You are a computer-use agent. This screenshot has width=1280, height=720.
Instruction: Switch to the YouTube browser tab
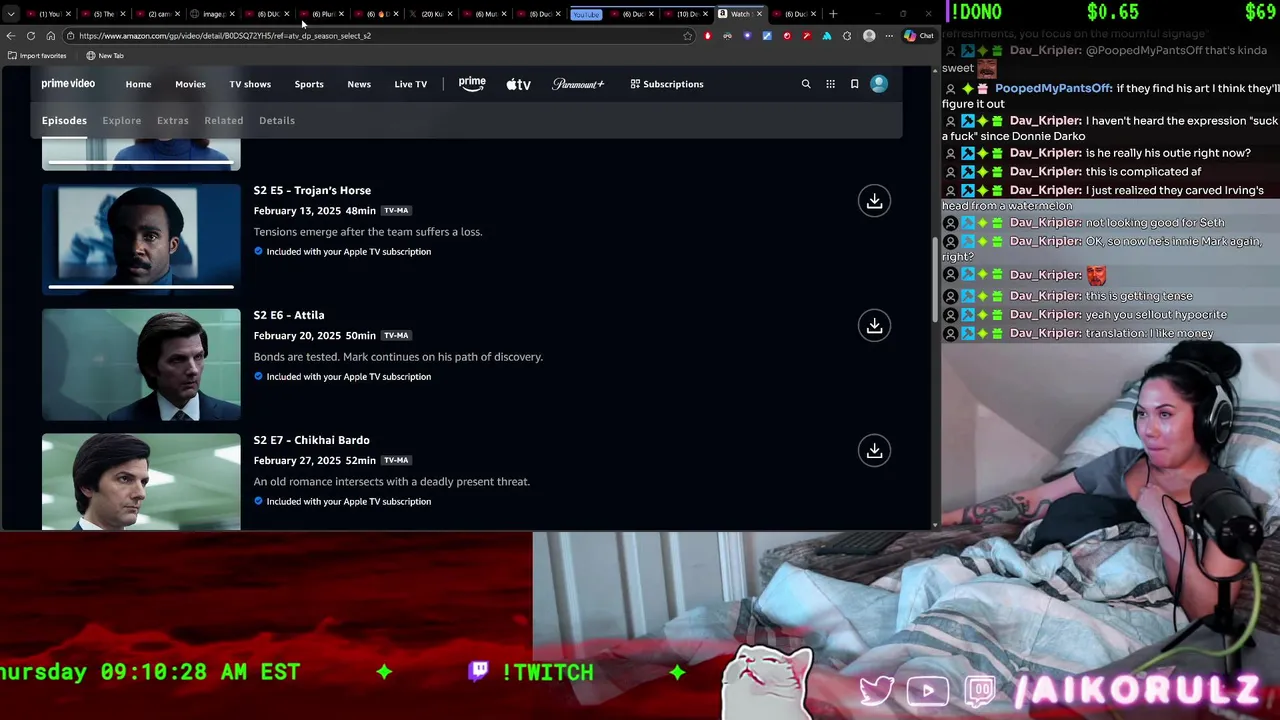[x=587, y=14]
